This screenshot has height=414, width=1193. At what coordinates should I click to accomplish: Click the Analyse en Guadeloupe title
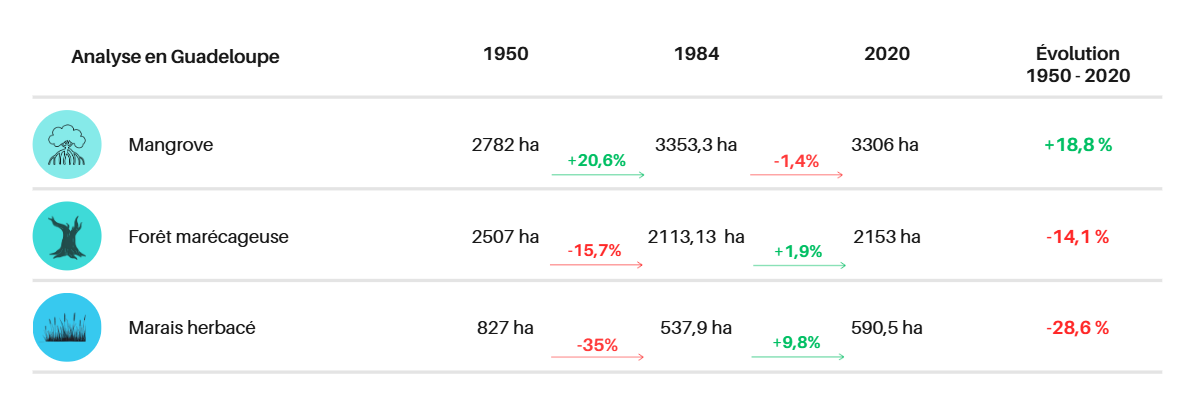pos(175,57)
